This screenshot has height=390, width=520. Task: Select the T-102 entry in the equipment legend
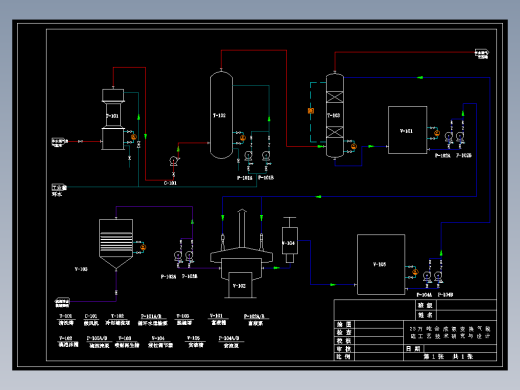click(x=118, y=319)
